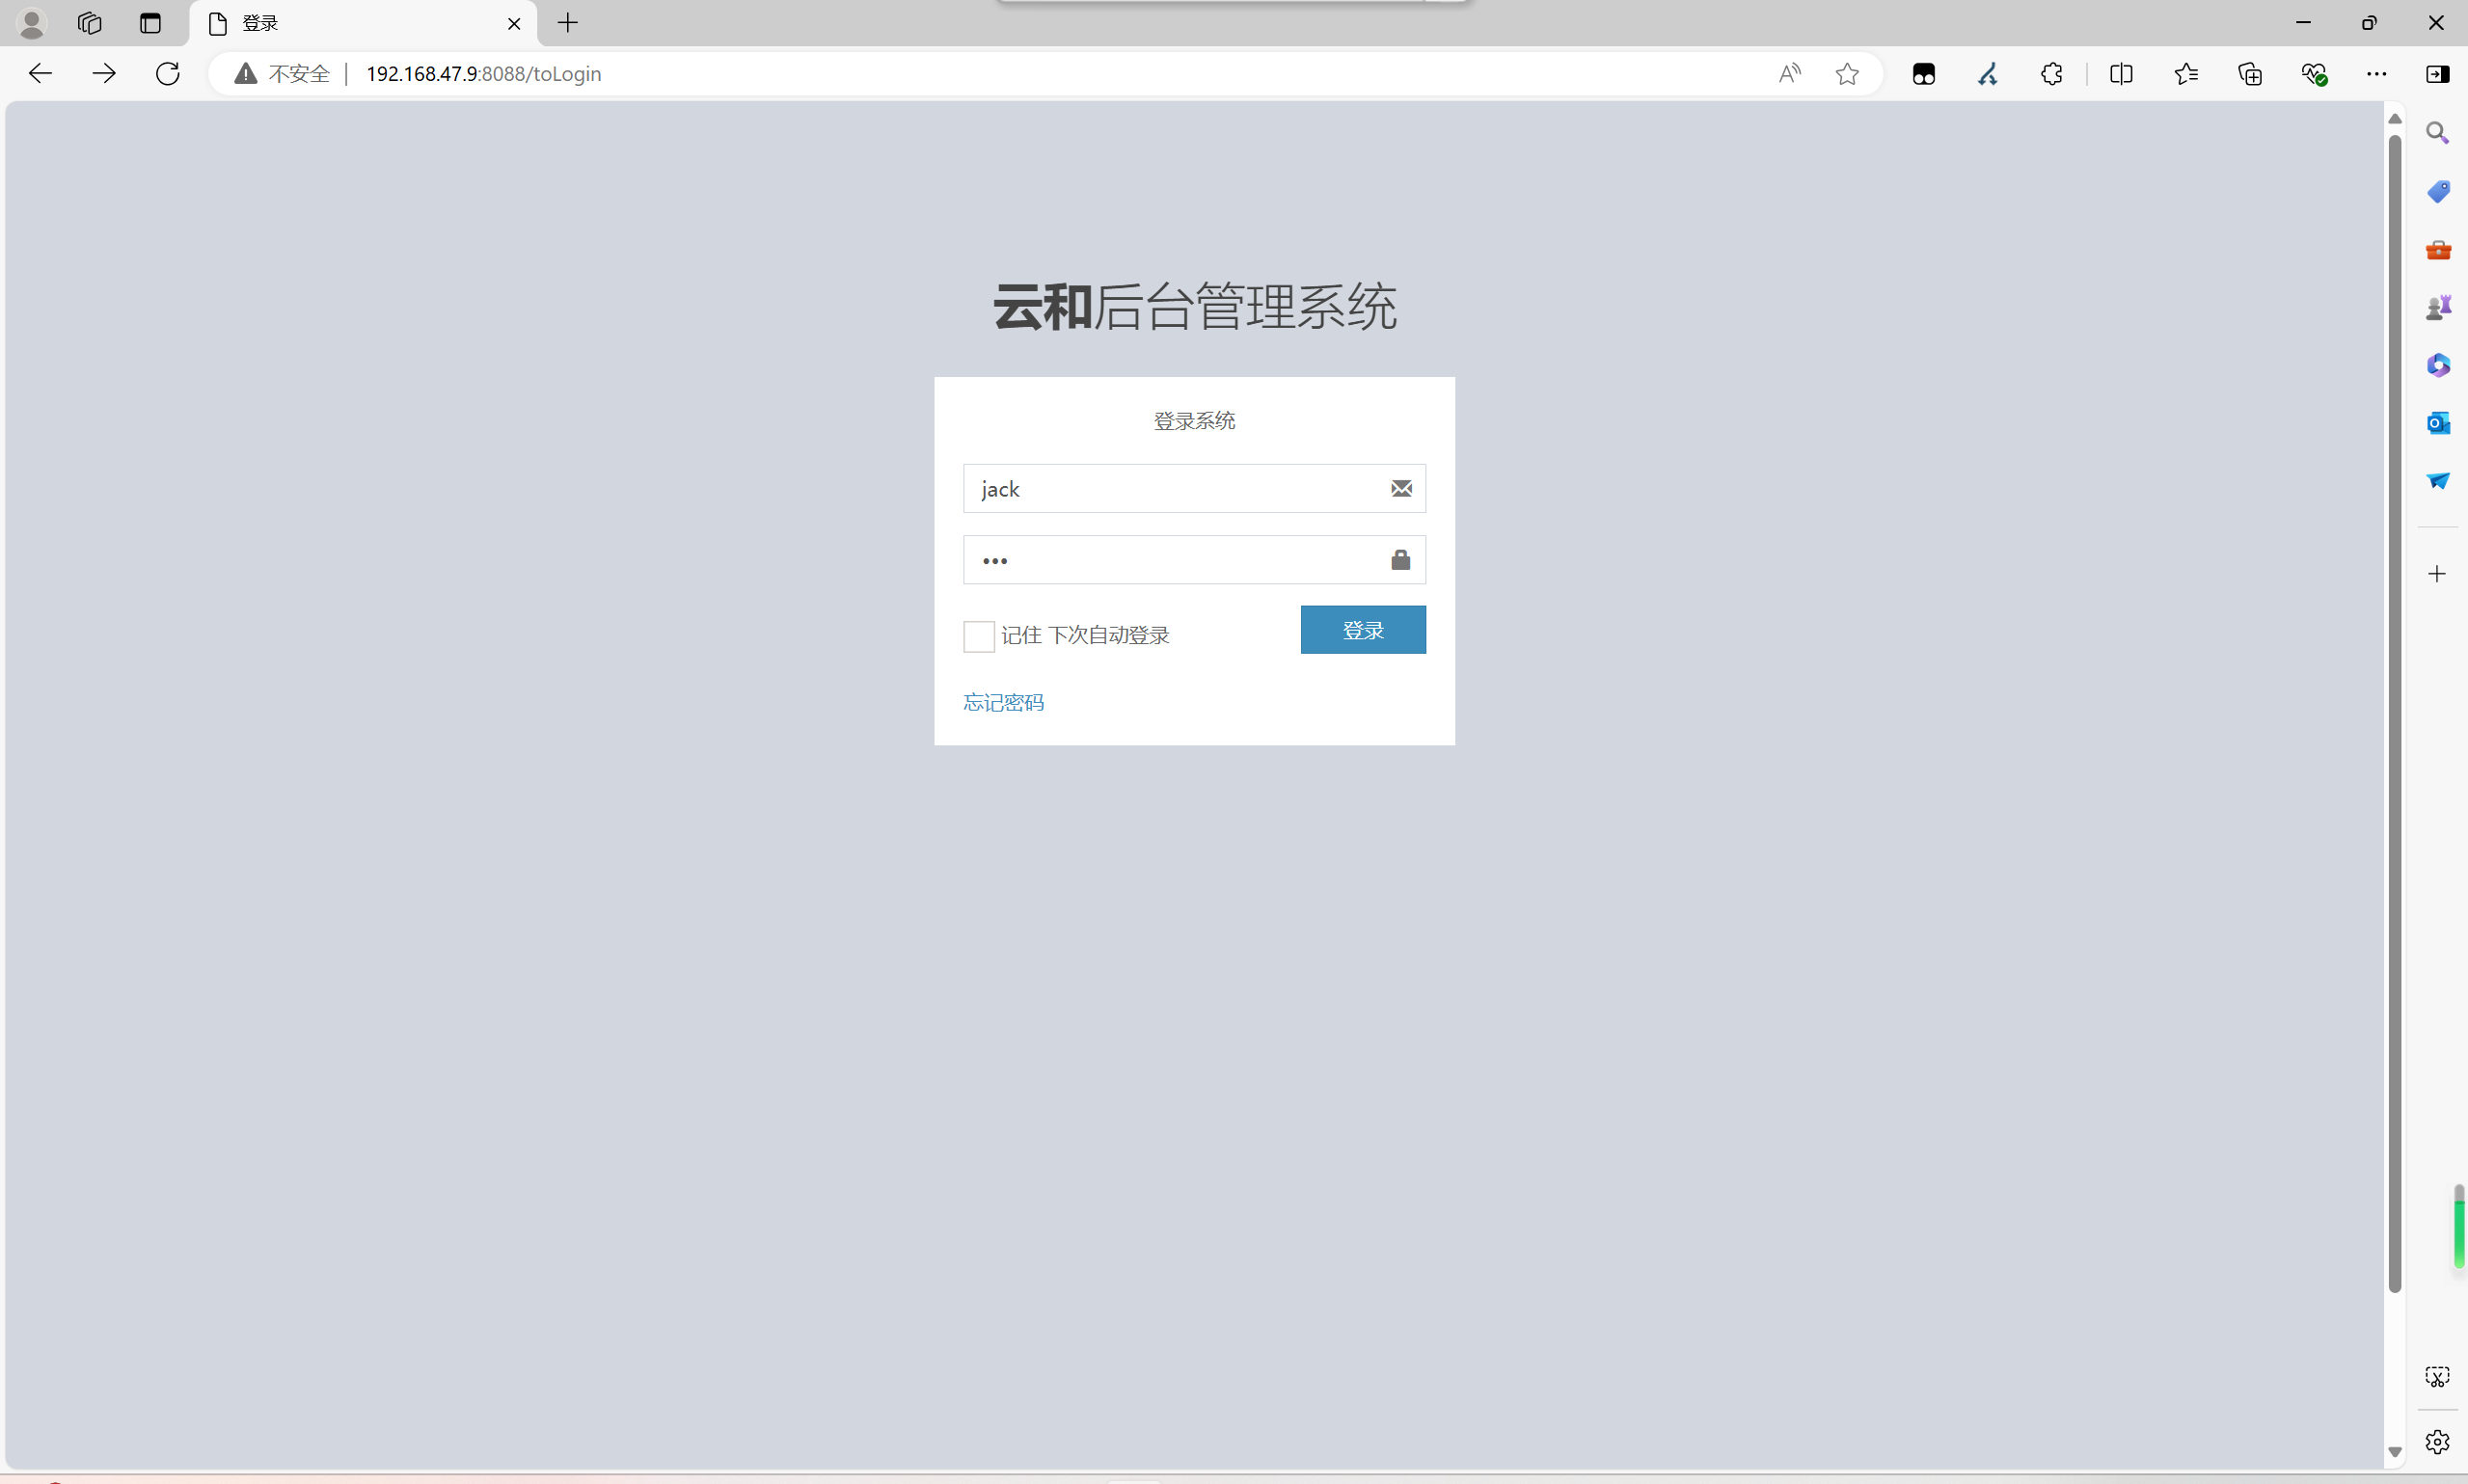Image resolution: width=2468 pixels, height=1484 pixels.
Task: Toggle the sidebar visibility button
Action: point(2437,73)
